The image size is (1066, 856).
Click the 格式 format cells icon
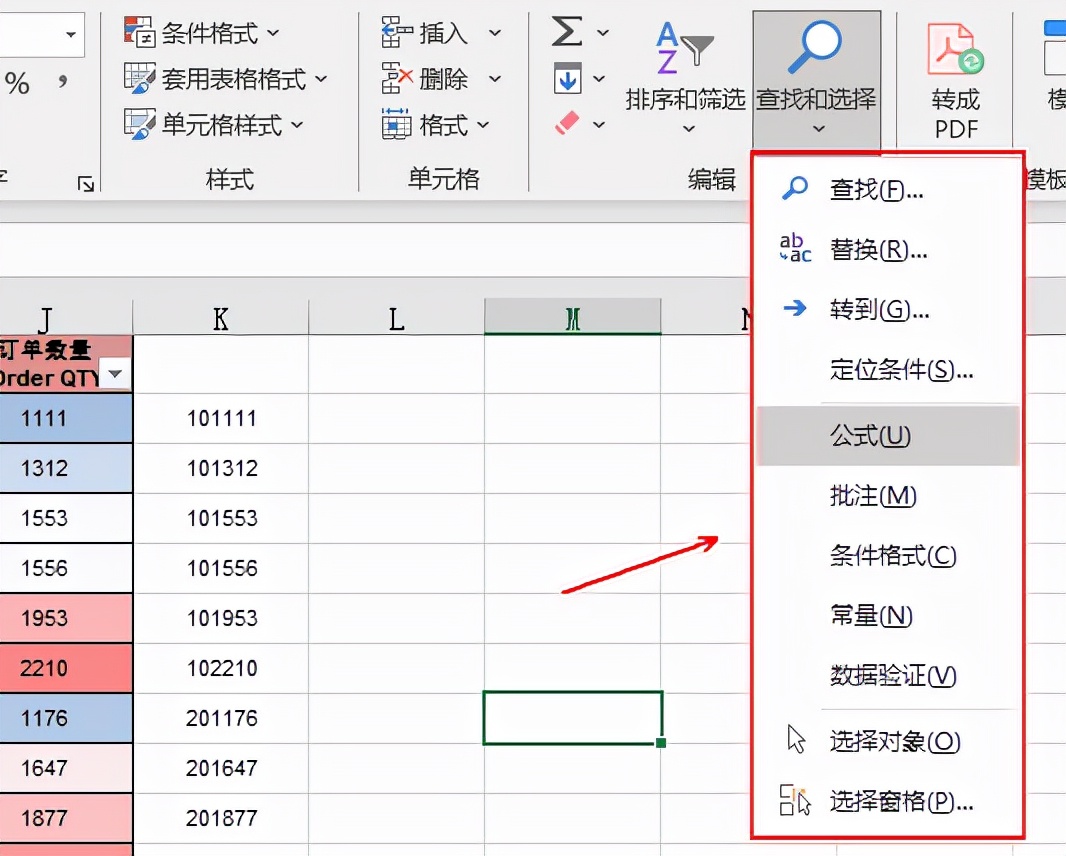pos(397,124)
